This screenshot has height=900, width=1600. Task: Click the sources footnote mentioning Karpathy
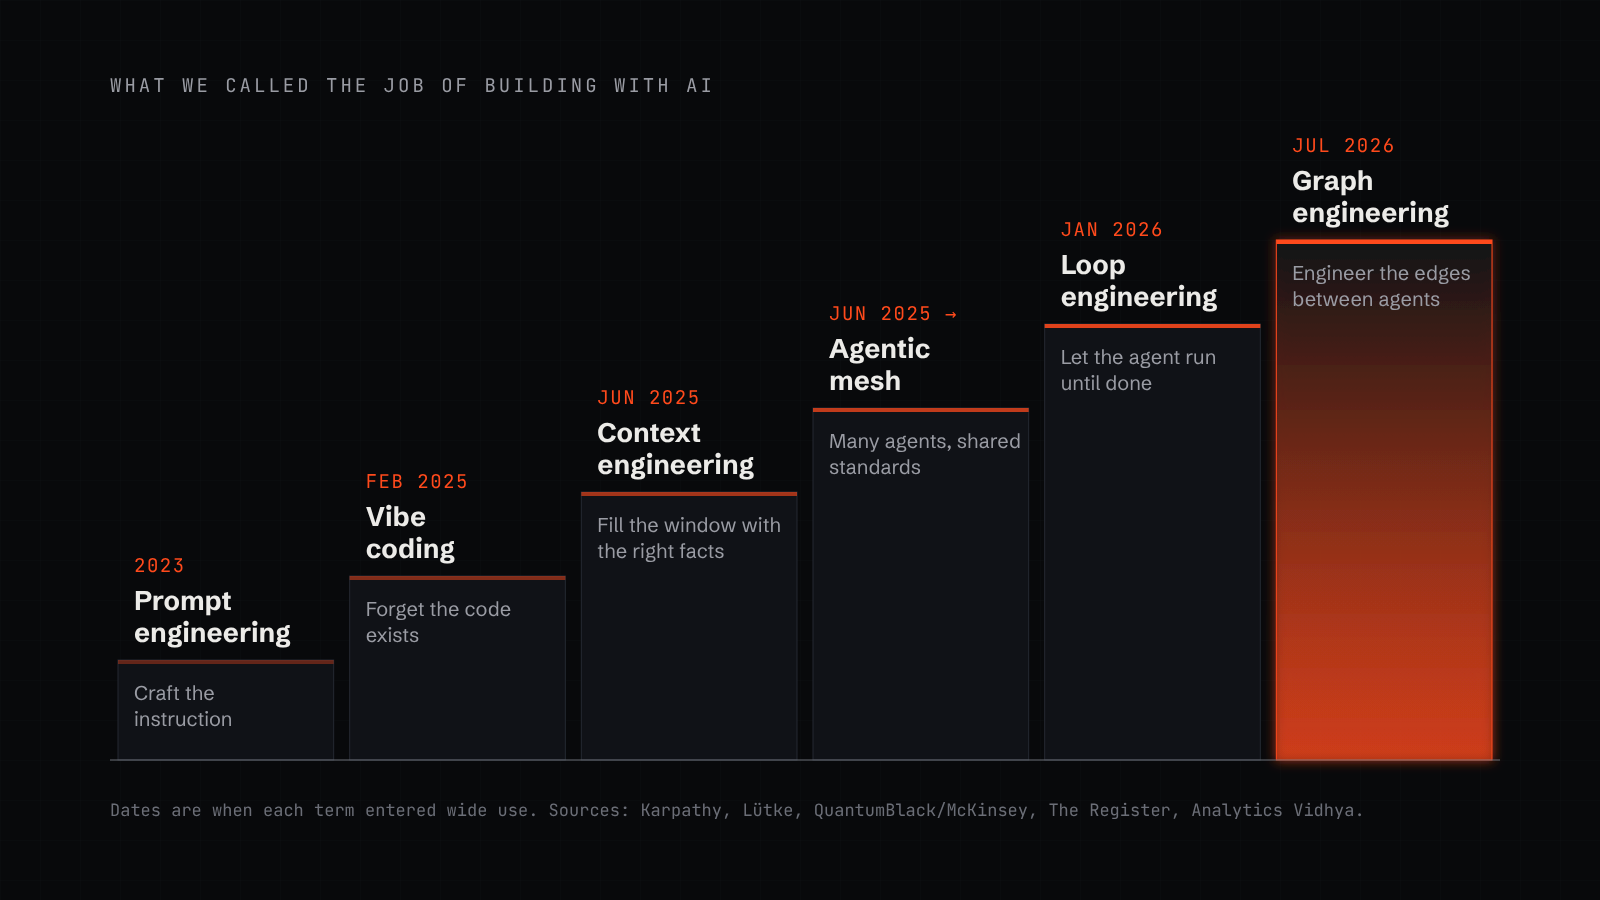pyautogui.click(x=737, y=811)
